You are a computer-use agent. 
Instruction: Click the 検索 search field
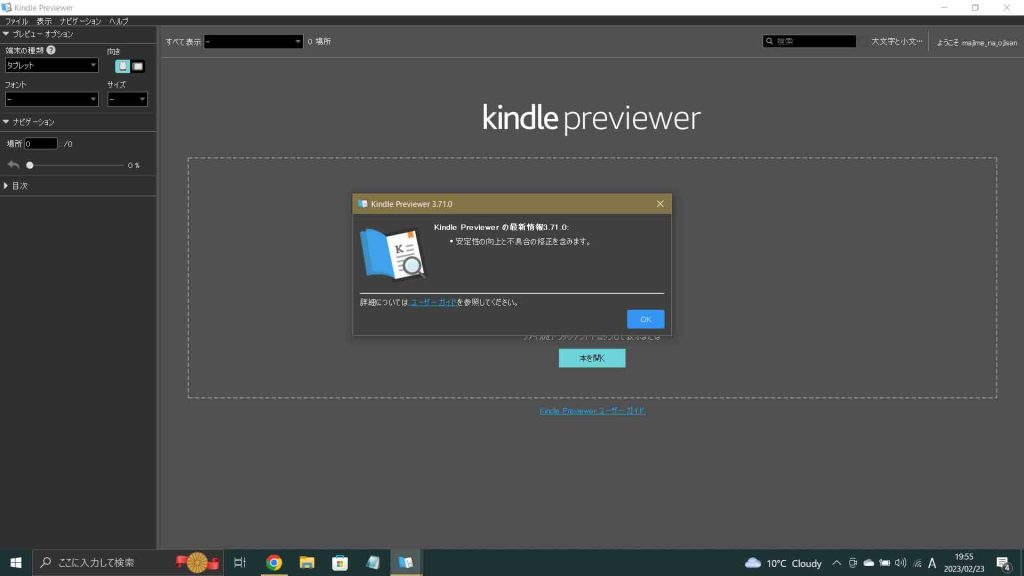coord(808,41)
